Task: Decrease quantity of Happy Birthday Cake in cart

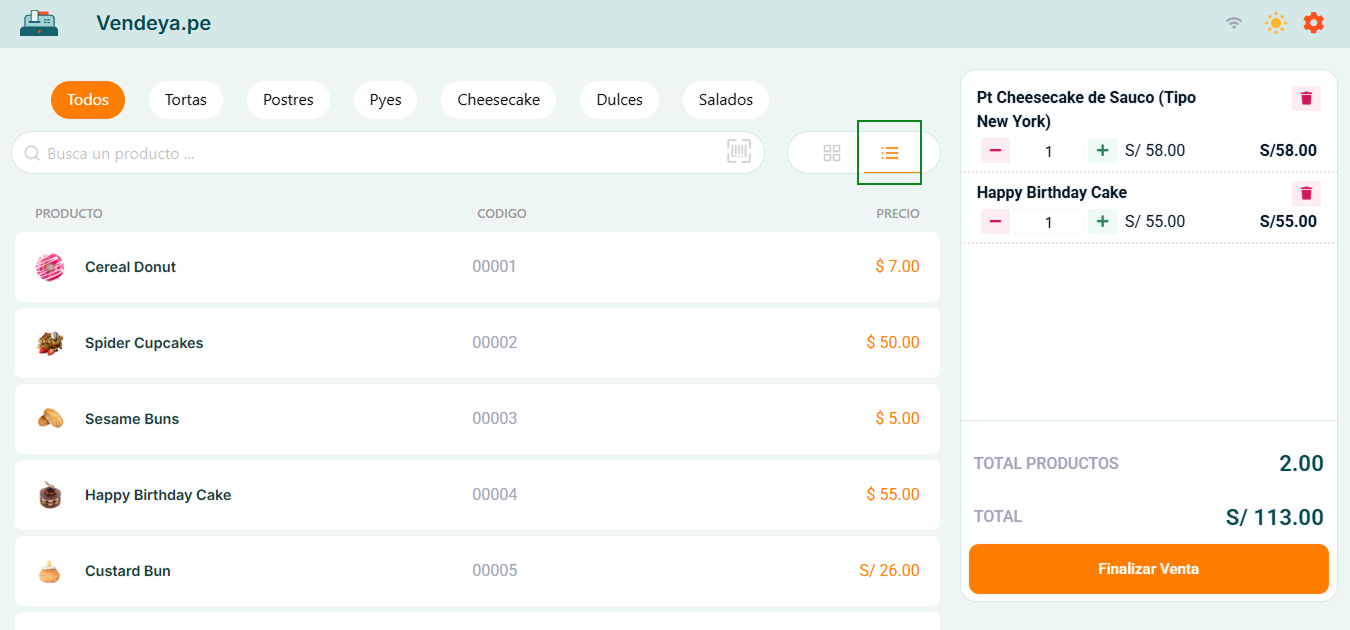Action: point(995,222)
